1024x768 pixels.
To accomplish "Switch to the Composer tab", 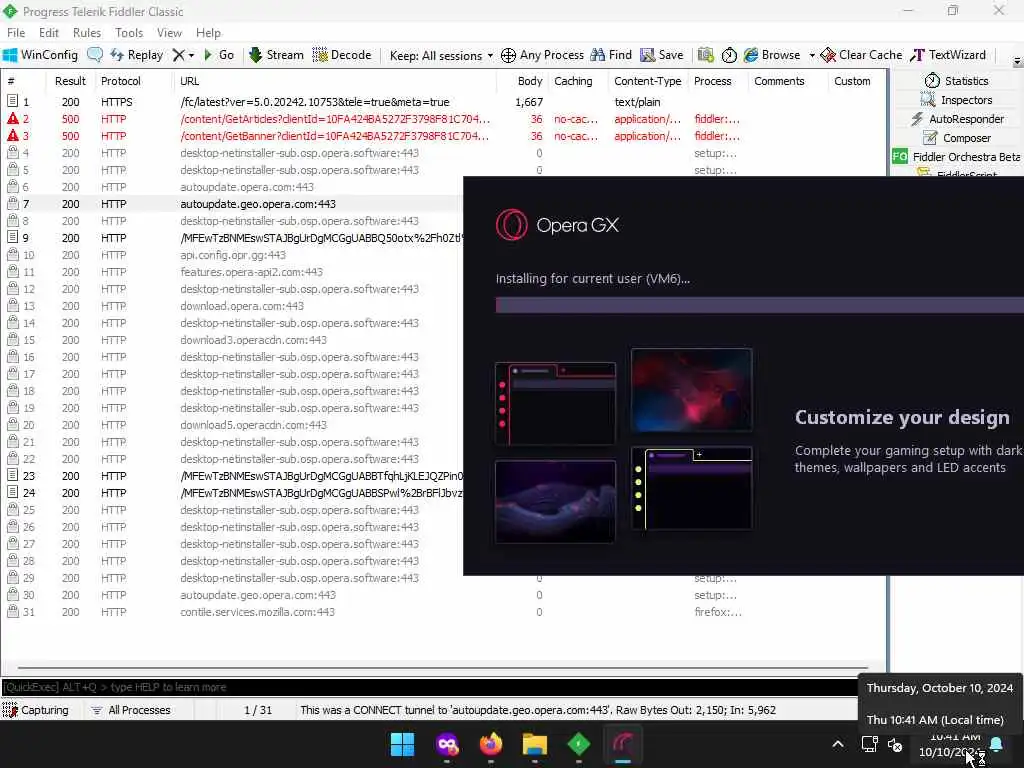I will point(957,138).
